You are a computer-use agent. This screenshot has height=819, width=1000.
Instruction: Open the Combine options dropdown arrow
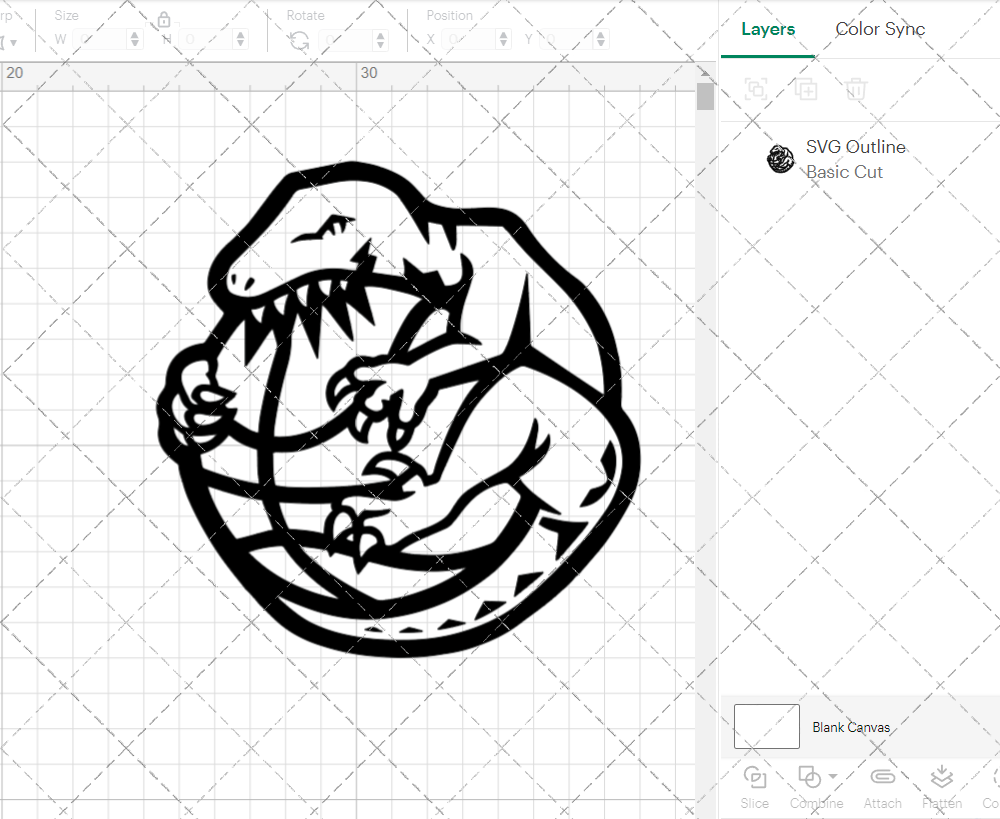(x=832, y=777)
